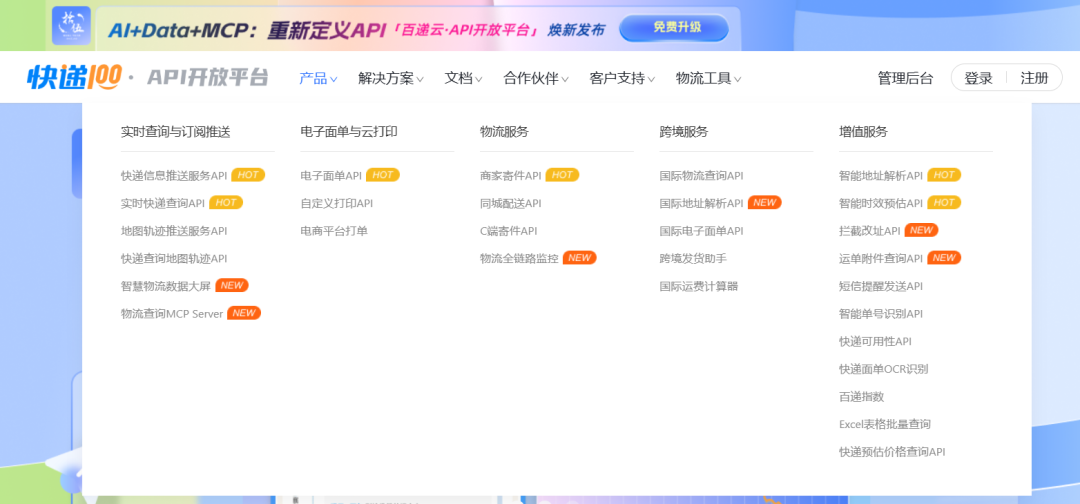Open 智能单号识别API
This screenshot has width=1080, height=504.
881,313
